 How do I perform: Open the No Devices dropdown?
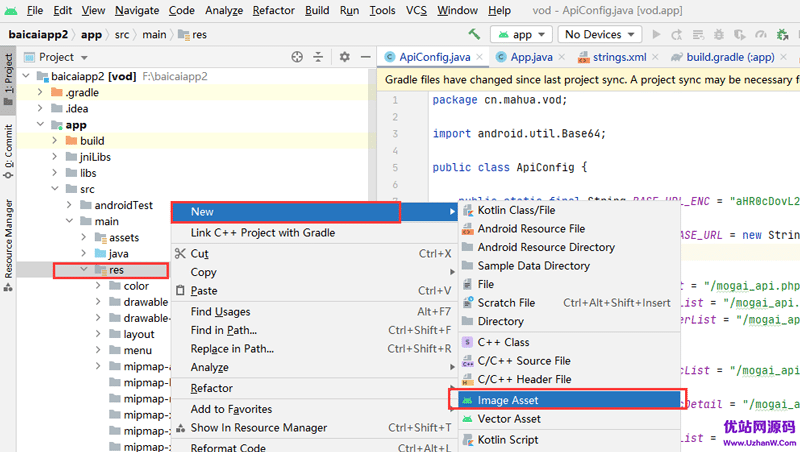pyautogui.click(x=599, y=34)
